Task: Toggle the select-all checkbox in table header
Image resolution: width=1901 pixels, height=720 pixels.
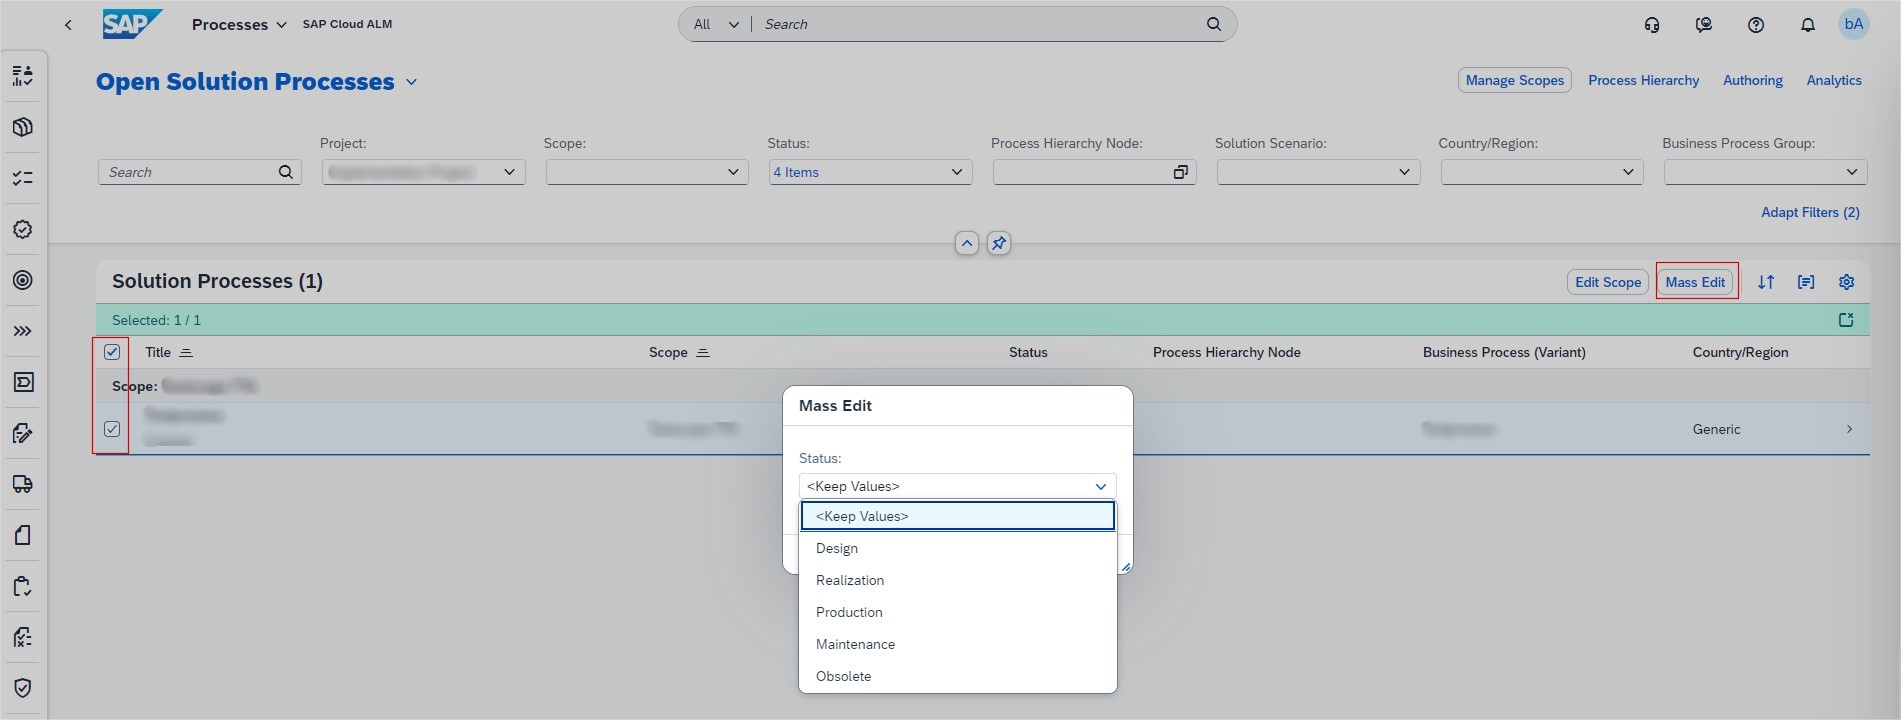Action: [x=112, y=352]
